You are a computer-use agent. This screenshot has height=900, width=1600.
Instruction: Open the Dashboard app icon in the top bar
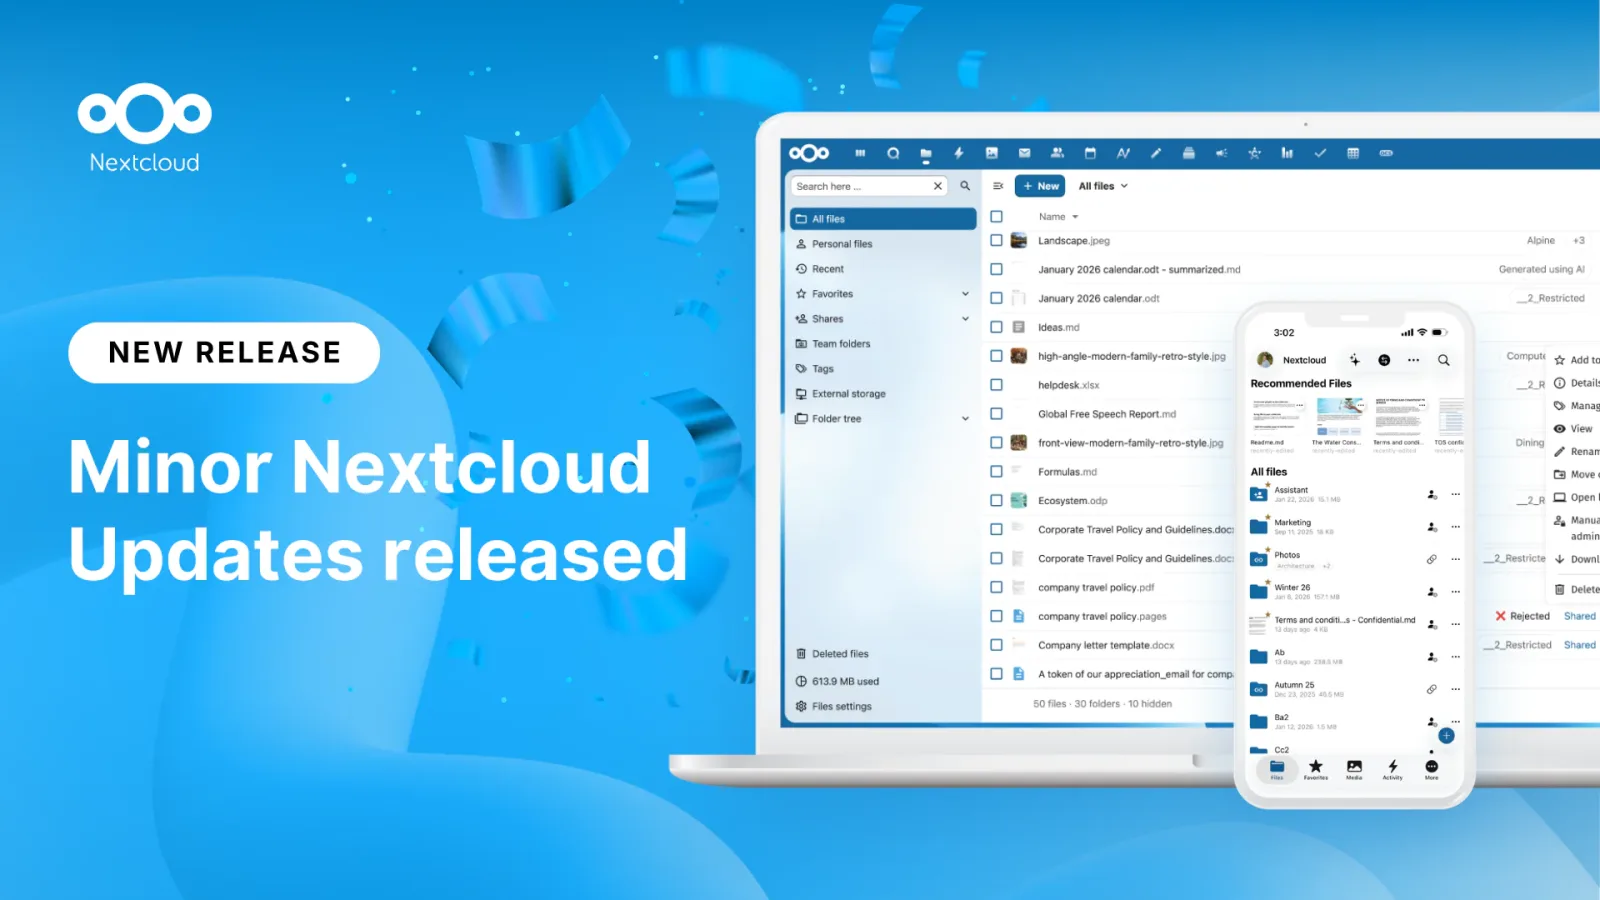pos(860,153)
